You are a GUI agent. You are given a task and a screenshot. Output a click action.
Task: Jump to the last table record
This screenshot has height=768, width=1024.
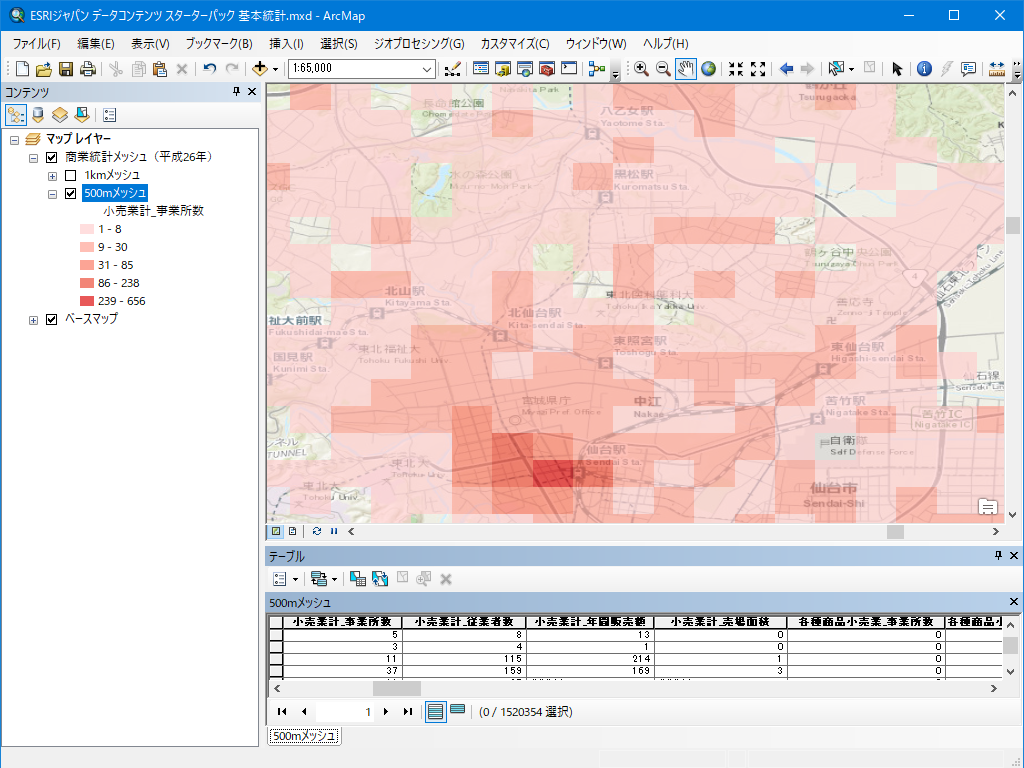[408, 712]
